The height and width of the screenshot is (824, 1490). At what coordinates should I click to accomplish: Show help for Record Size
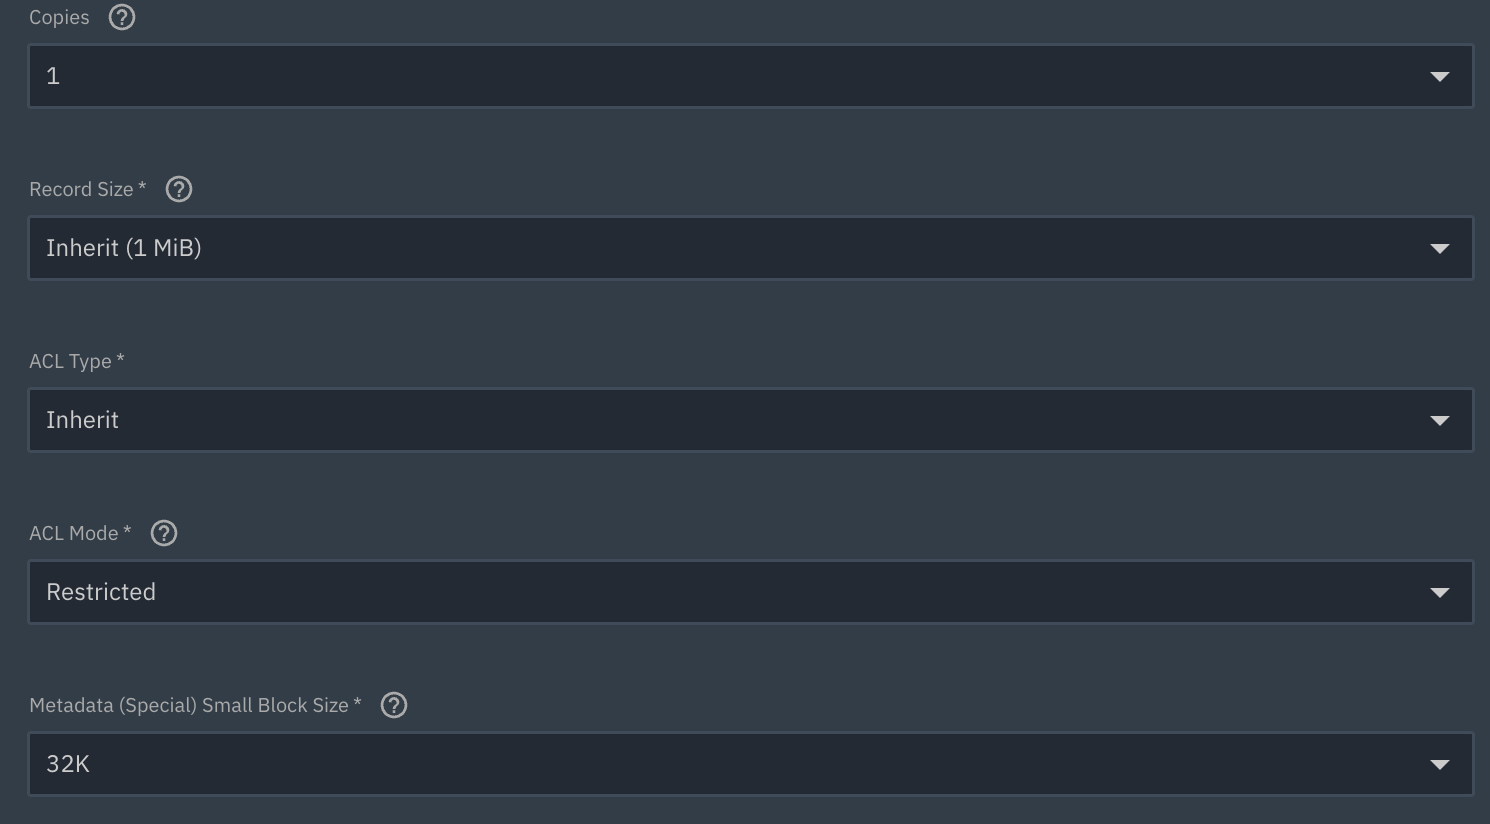pos(179,189)
